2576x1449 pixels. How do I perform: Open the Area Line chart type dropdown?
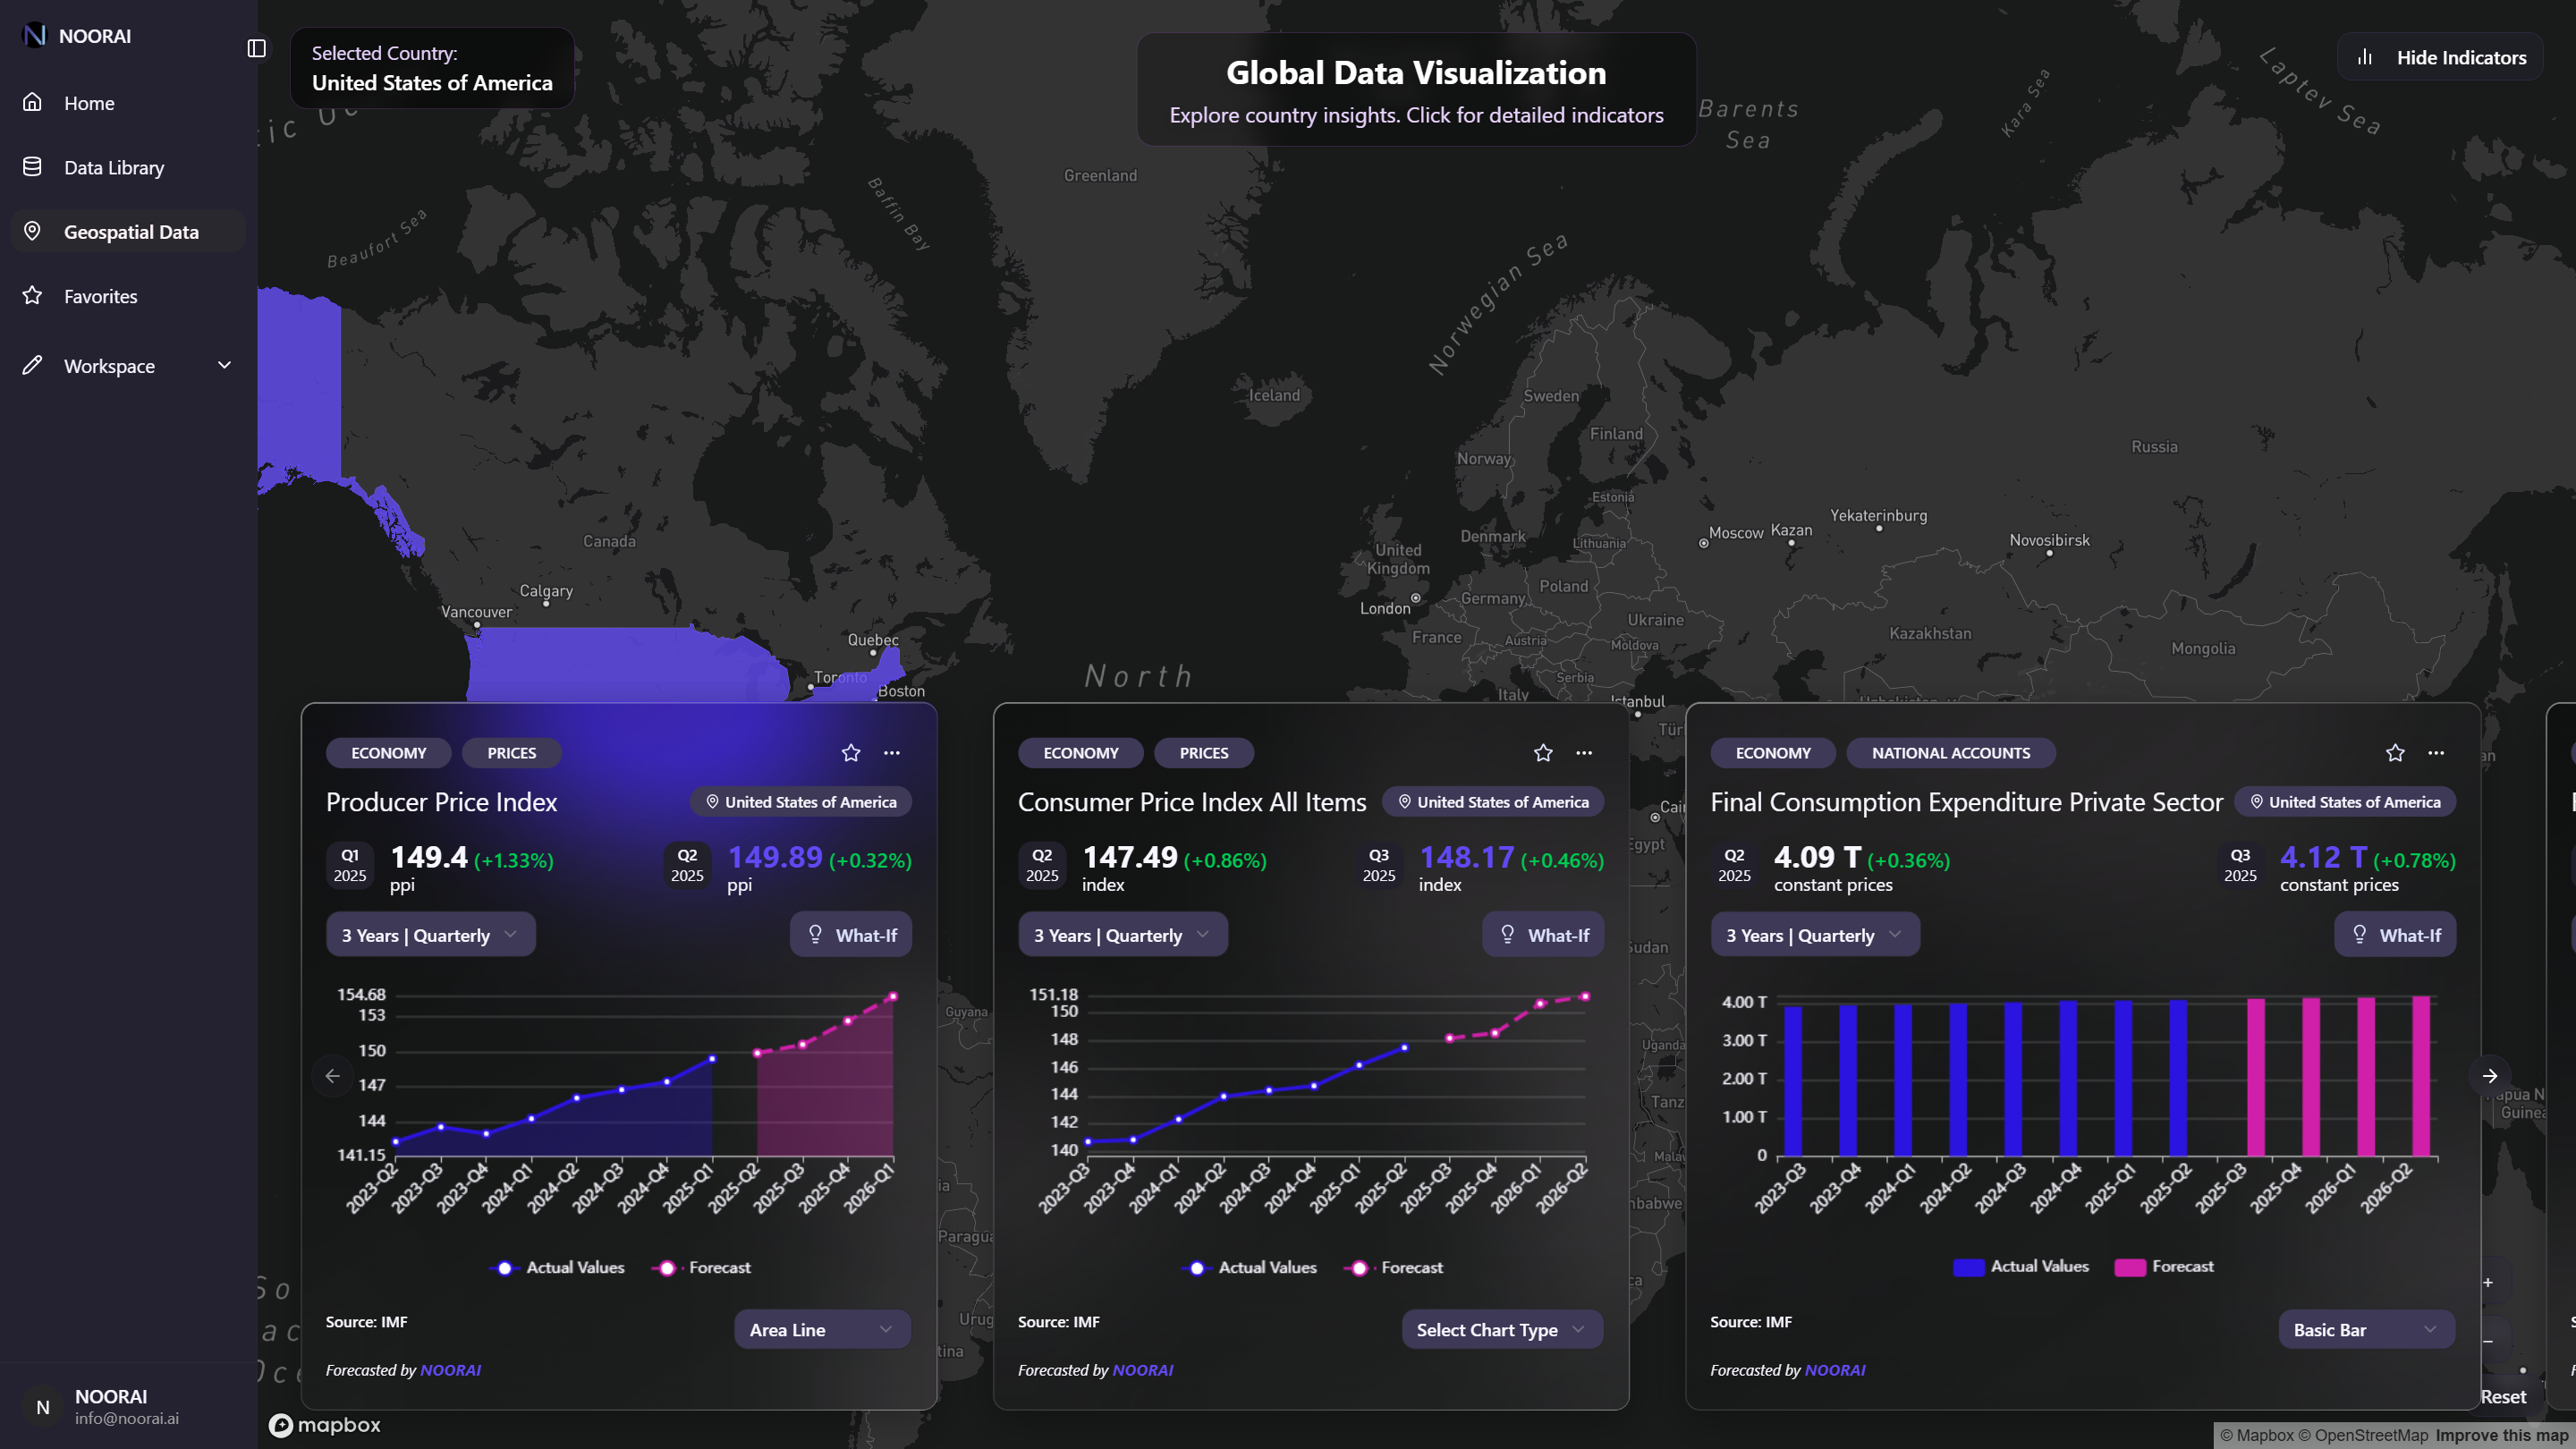click(x=822, y=1329)
